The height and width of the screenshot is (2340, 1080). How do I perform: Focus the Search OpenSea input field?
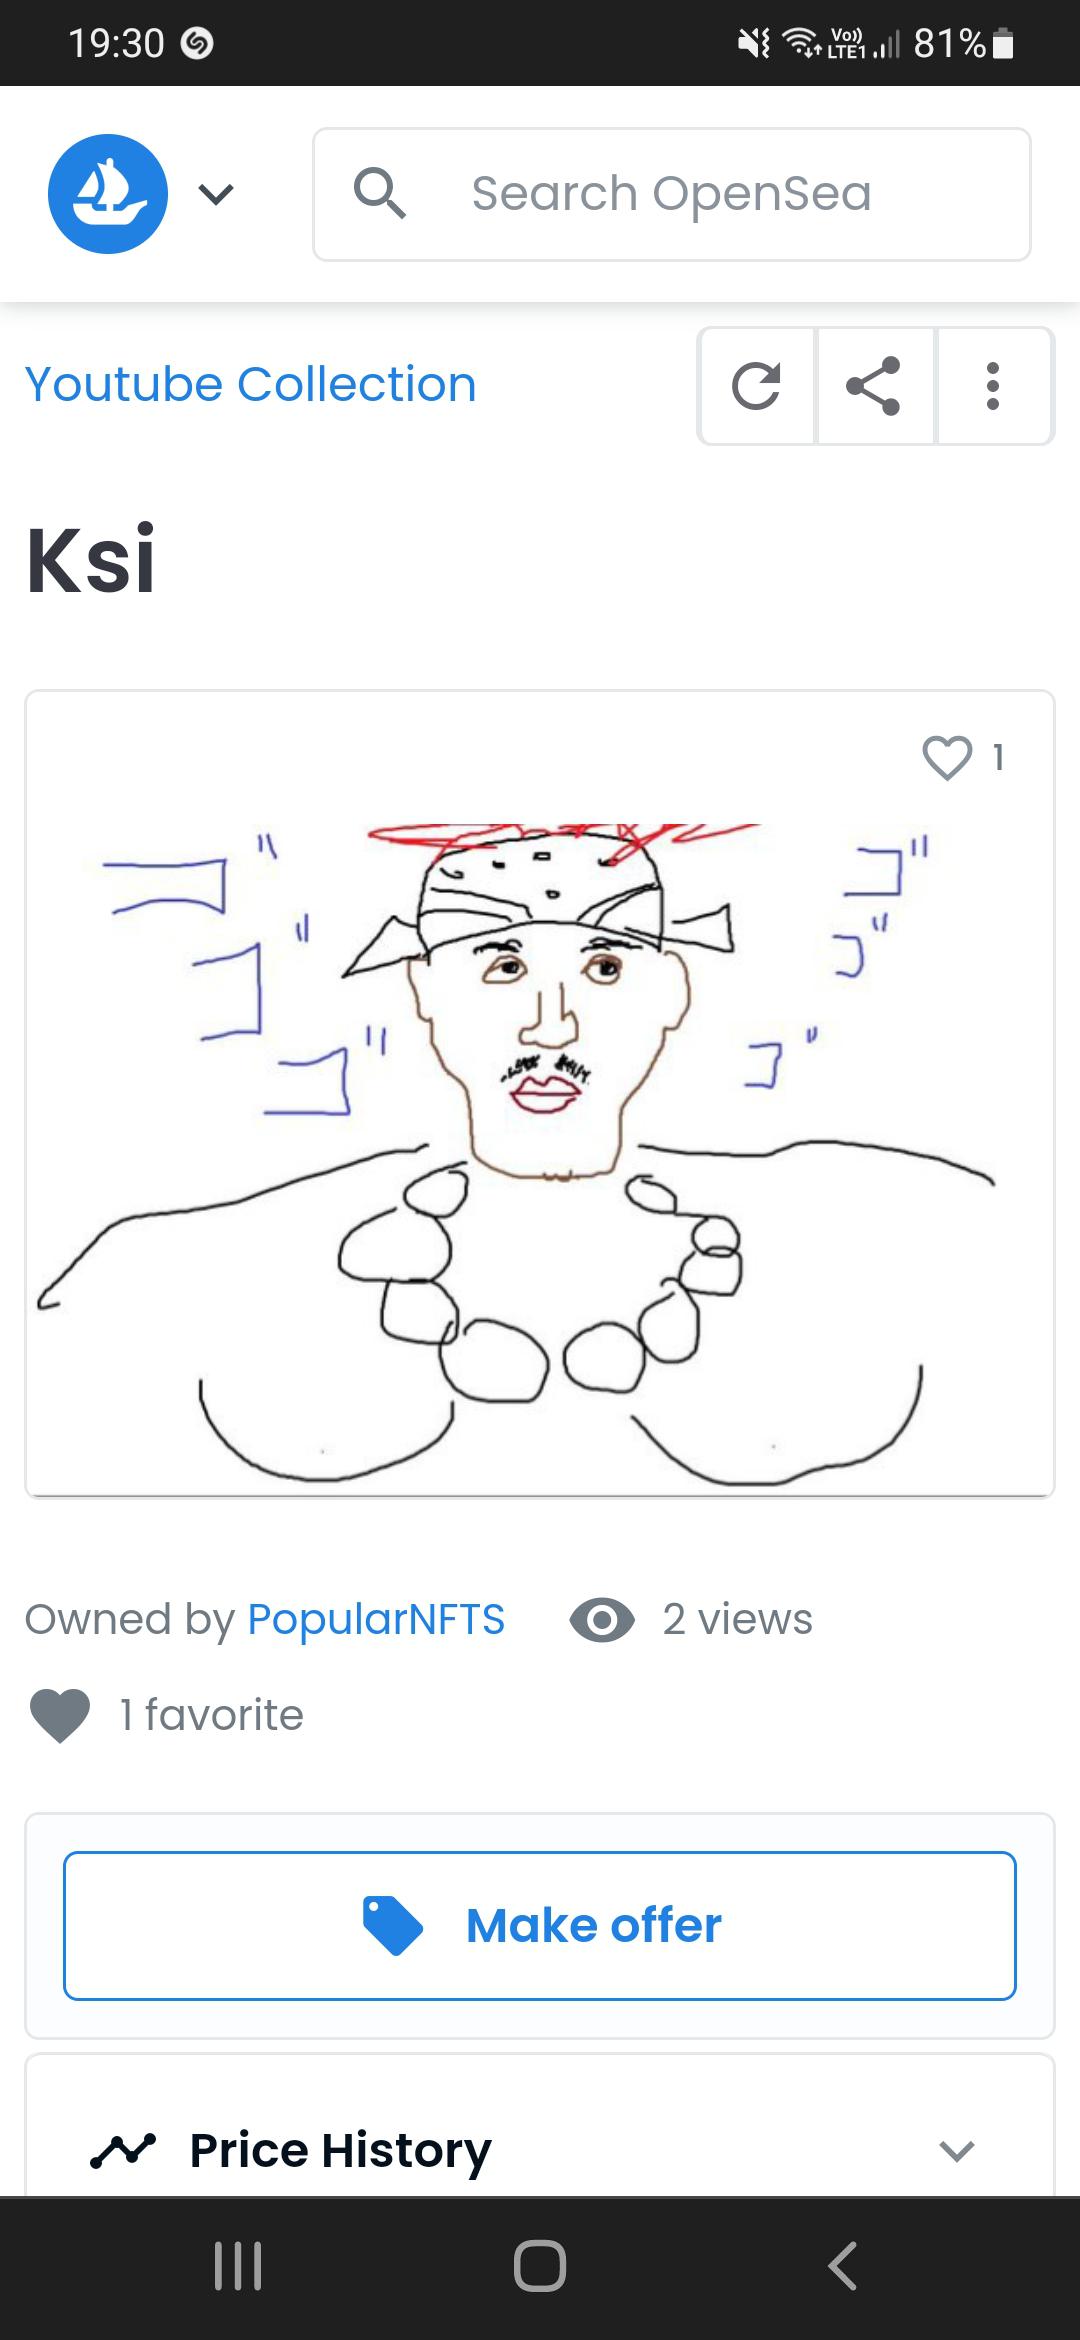click(x=671, y=194)
